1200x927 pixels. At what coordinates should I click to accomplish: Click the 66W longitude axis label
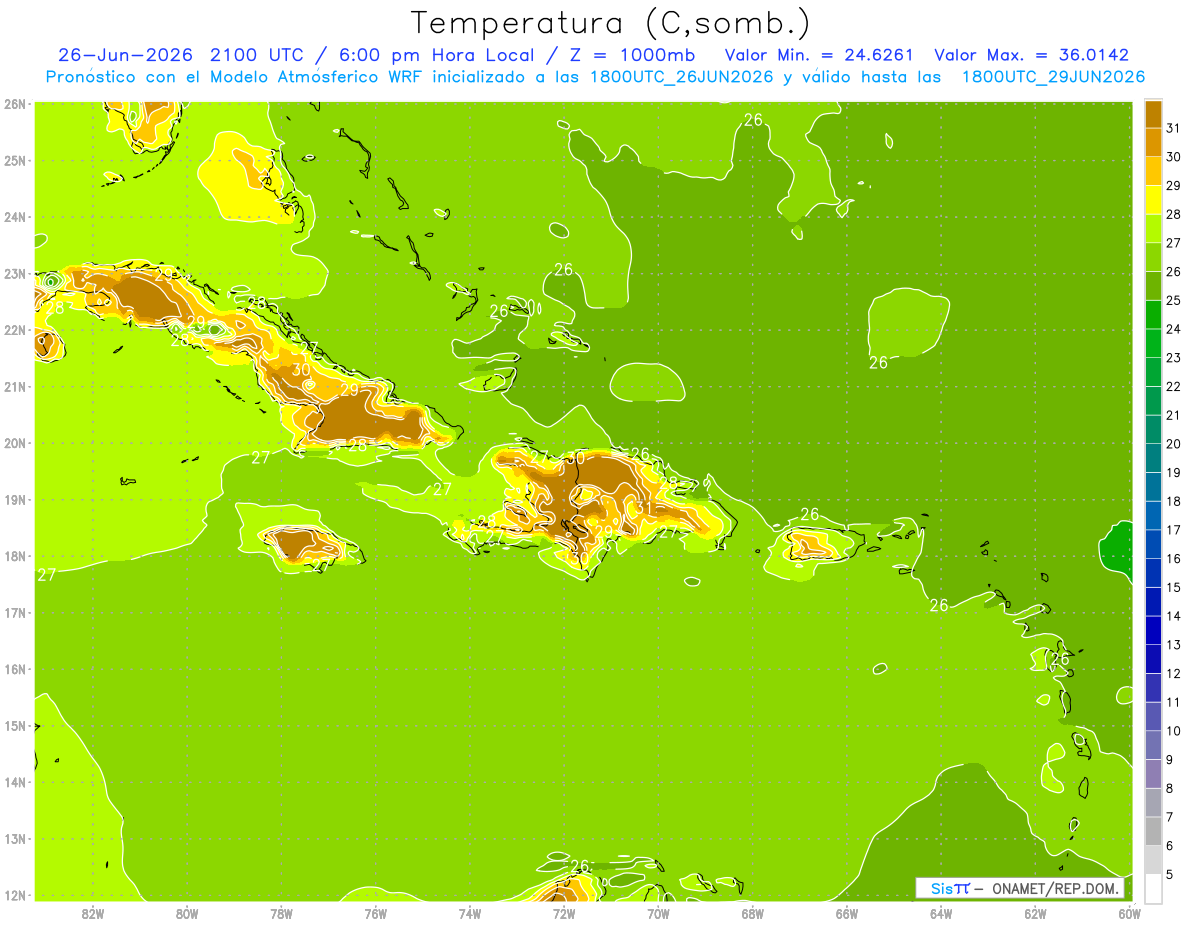846,913
